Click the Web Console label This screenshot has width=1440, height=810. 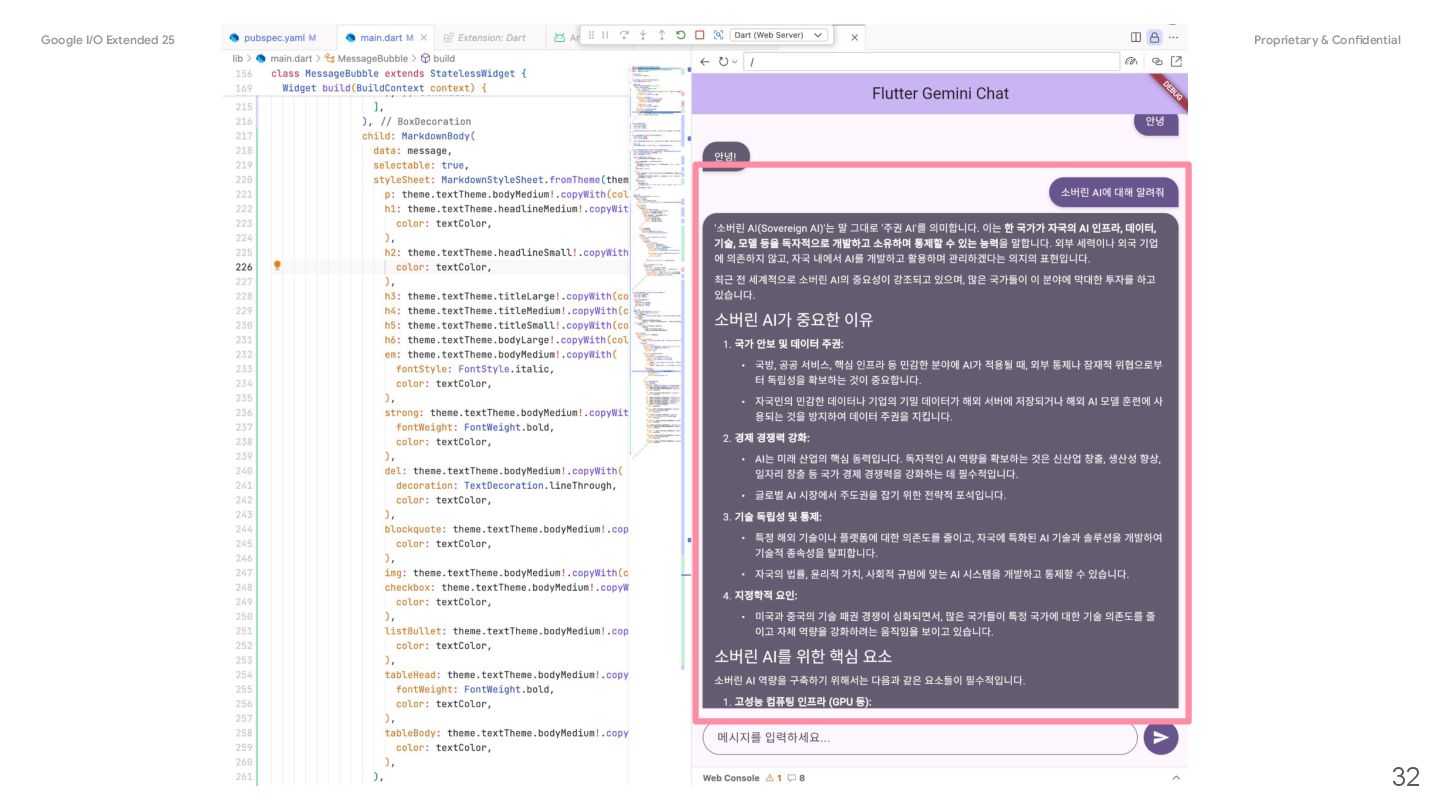pyautogui.click(x=731, y=778)
